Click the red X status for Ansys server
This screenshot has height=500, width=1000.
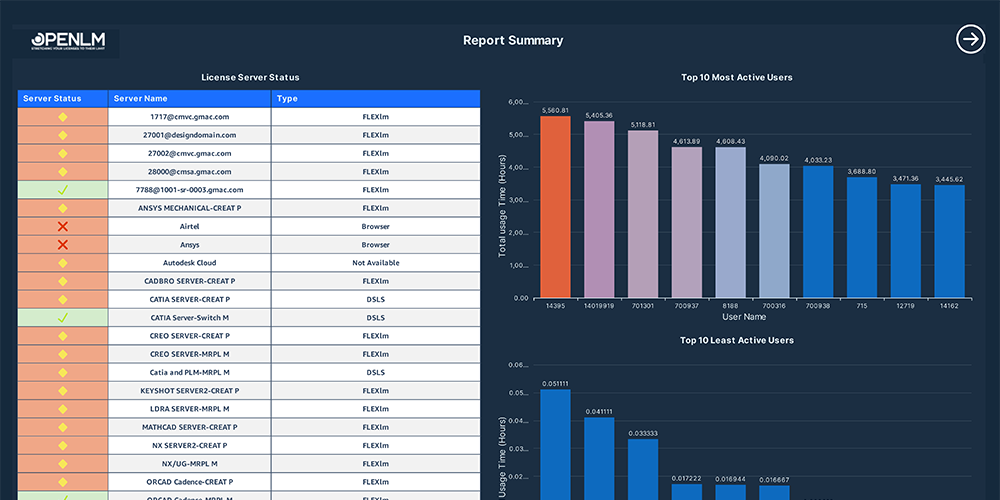[x=62, y=245]
